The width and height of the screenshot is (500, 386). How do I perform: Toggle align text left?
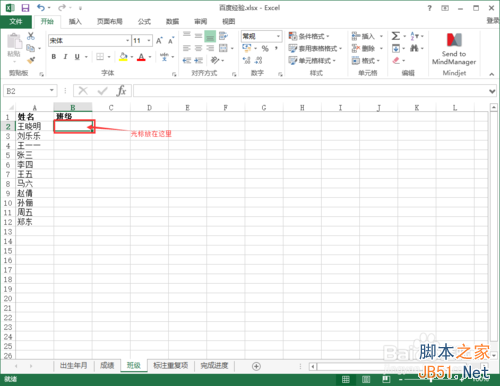click(x=187, y=48)
